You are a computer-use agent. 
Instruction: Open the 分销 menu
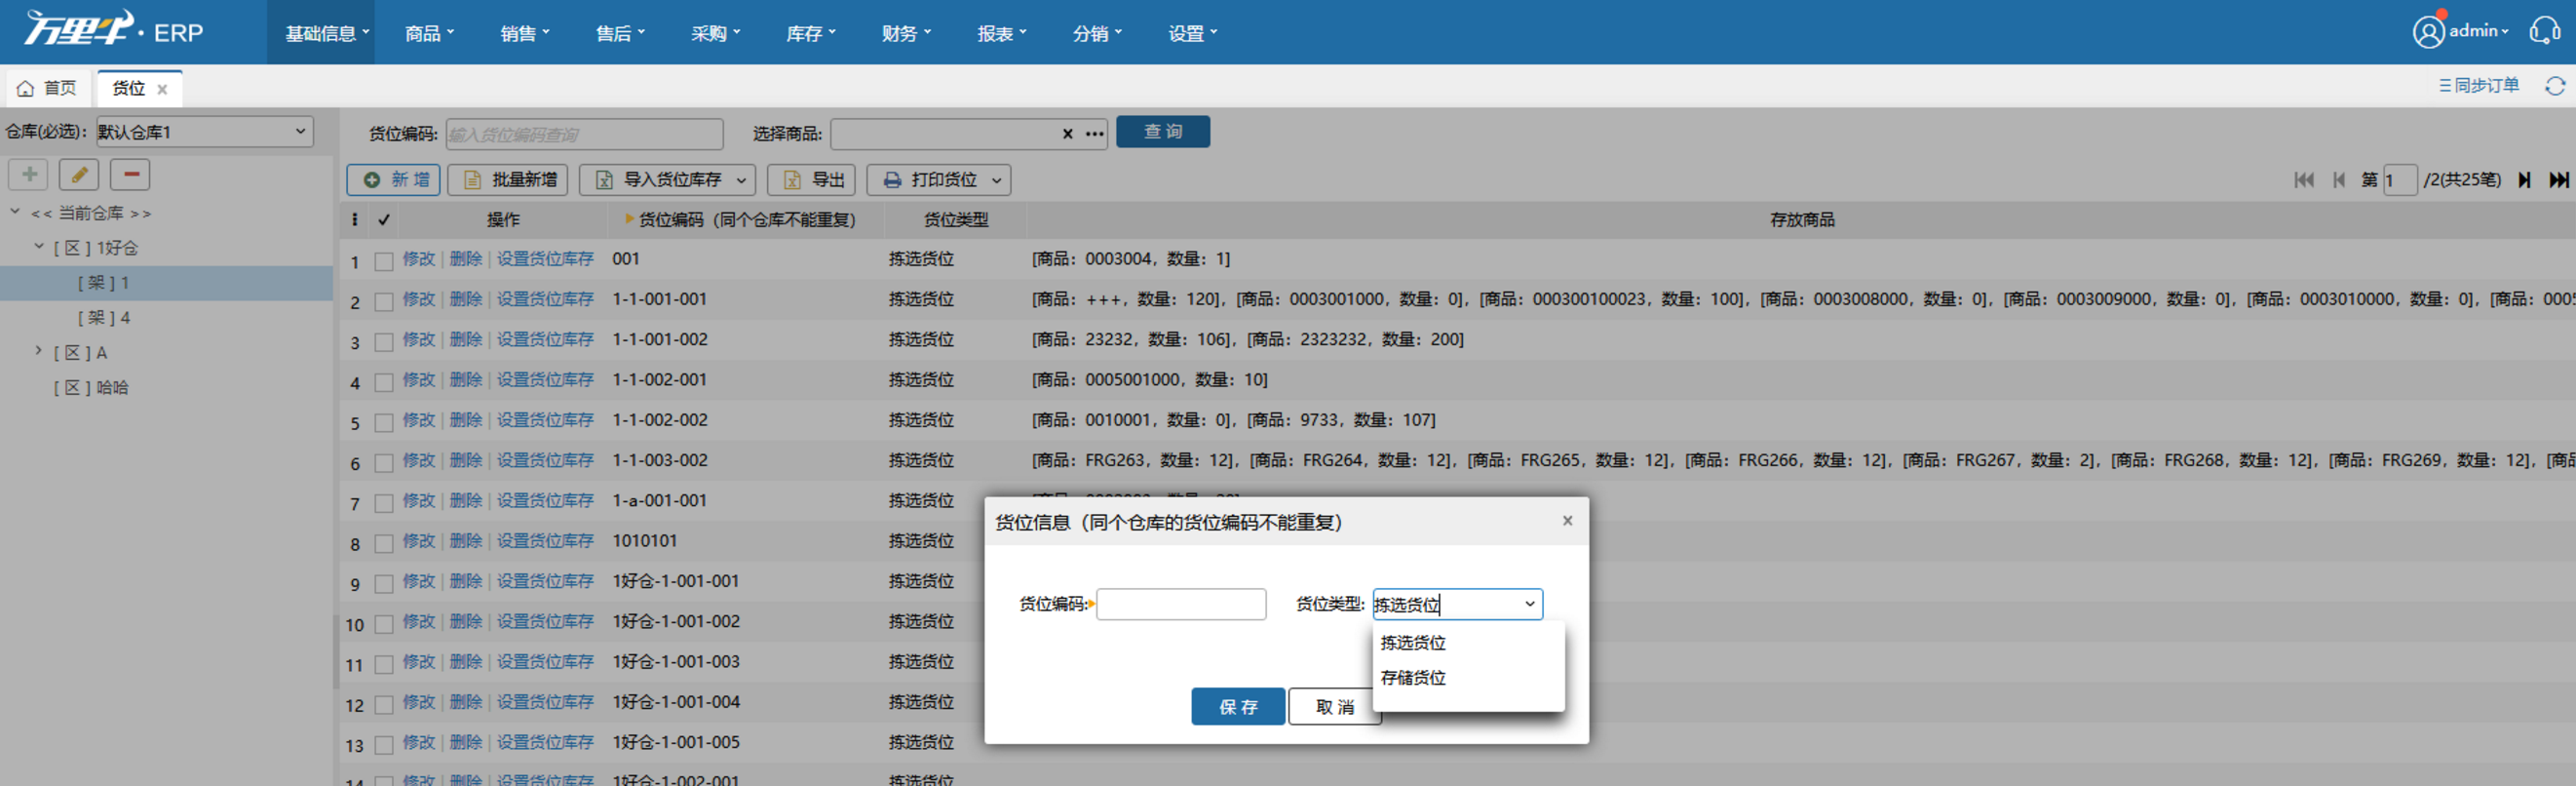1097,33
